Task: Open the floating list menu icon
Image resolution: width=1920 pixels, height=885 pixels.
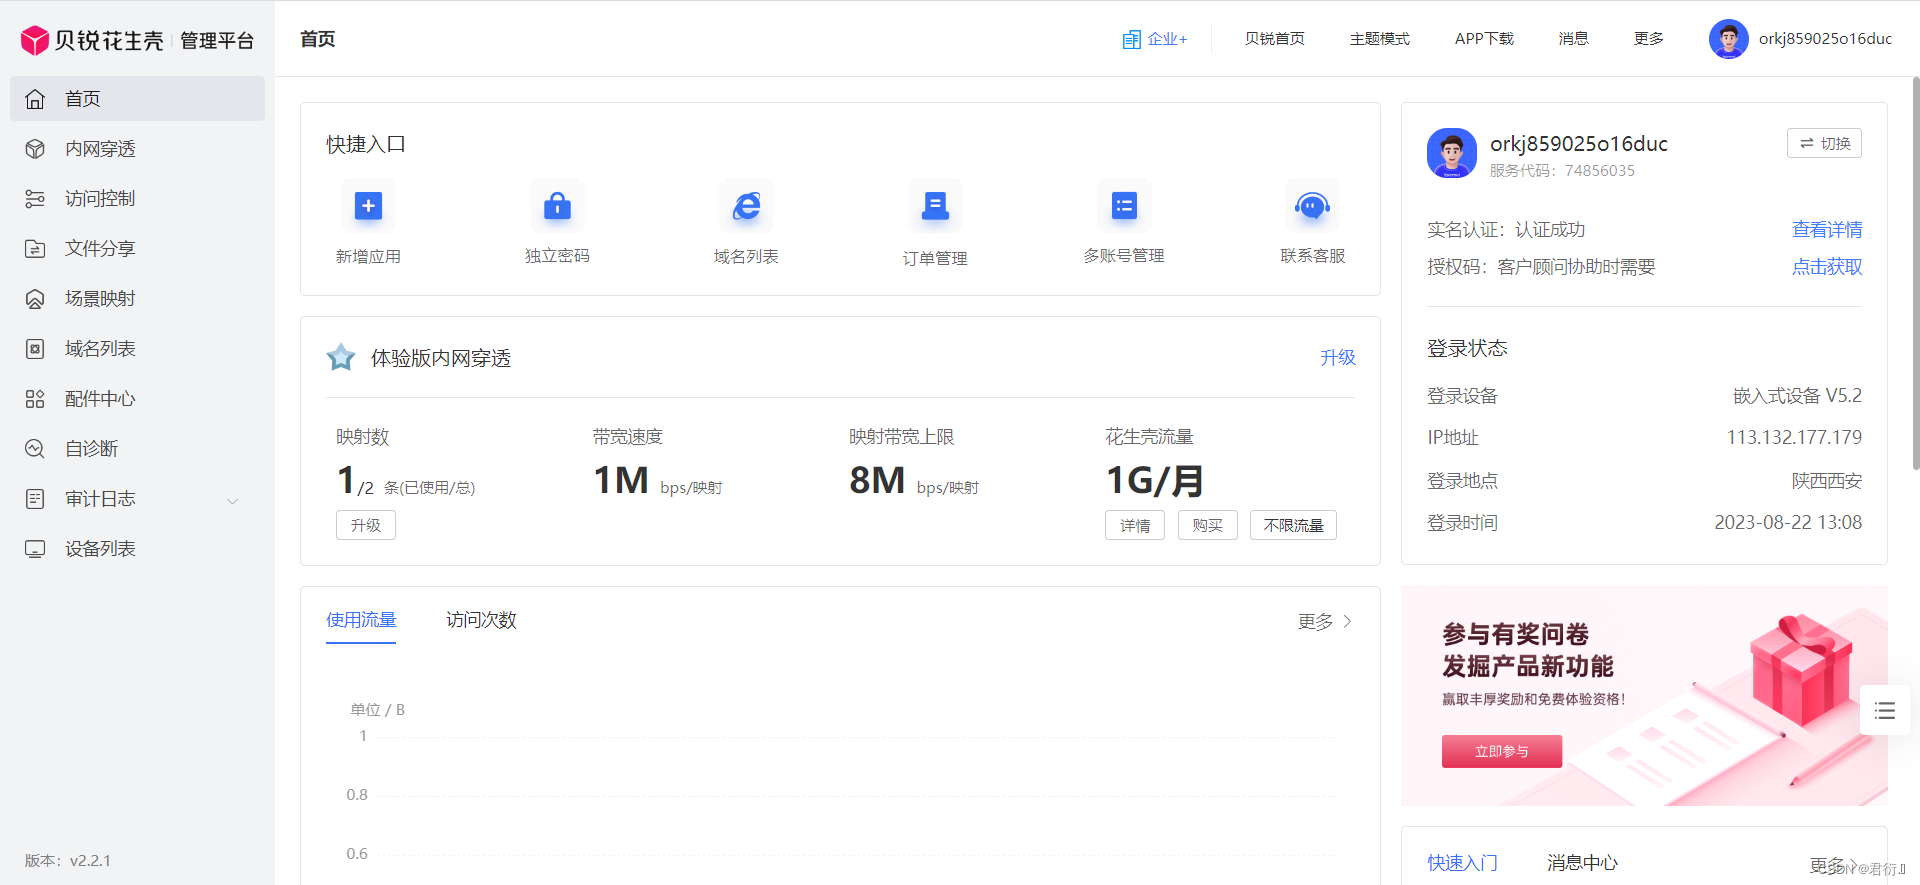Action: [x=1885, y=711]
